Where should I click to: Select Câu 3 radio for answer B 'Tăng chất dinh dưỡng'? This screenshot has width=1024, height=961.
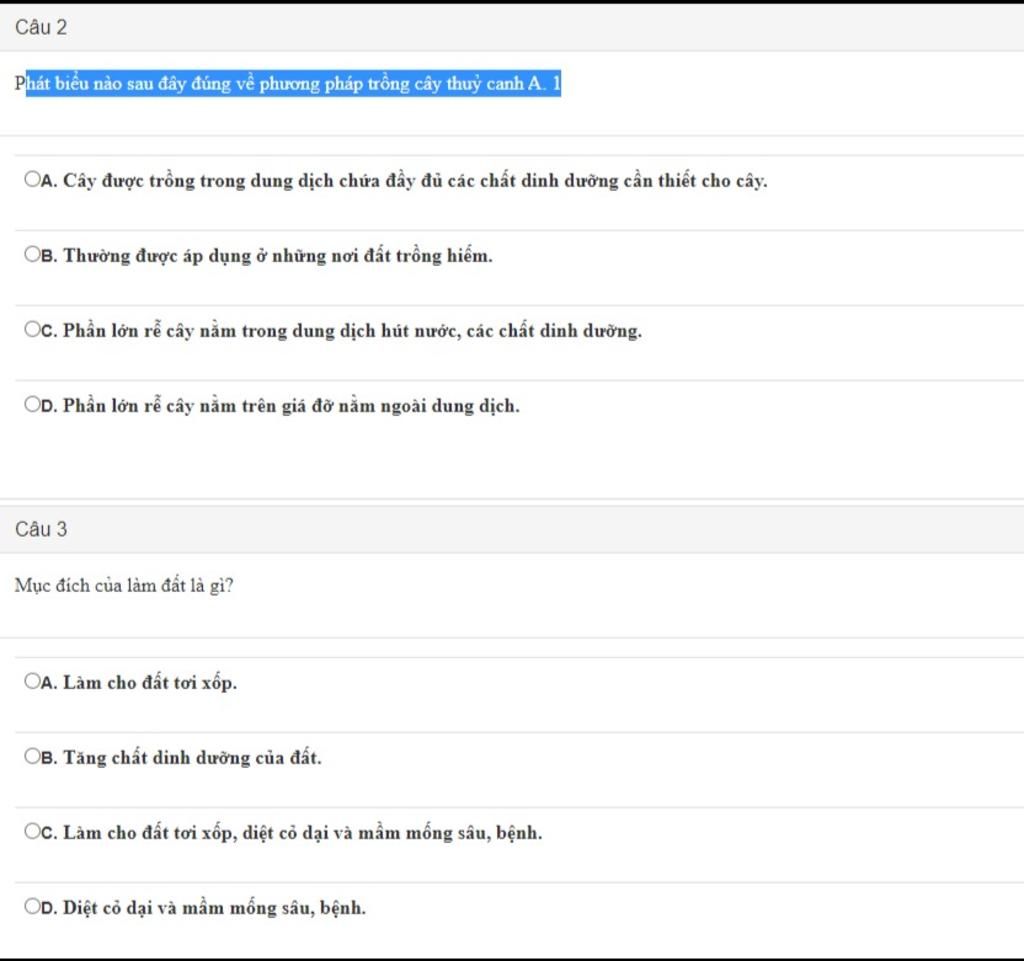click(x=32, y=756)
